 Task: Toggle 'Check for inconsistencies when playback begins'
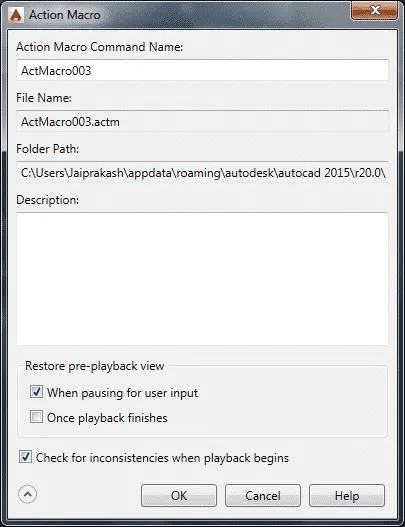(x=26, y=457)
